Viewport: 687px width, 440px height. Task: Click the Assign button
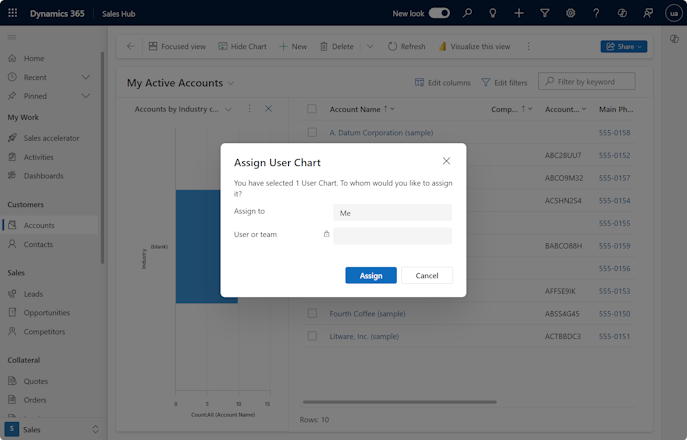pyautogui.click(x=371, y=275)
